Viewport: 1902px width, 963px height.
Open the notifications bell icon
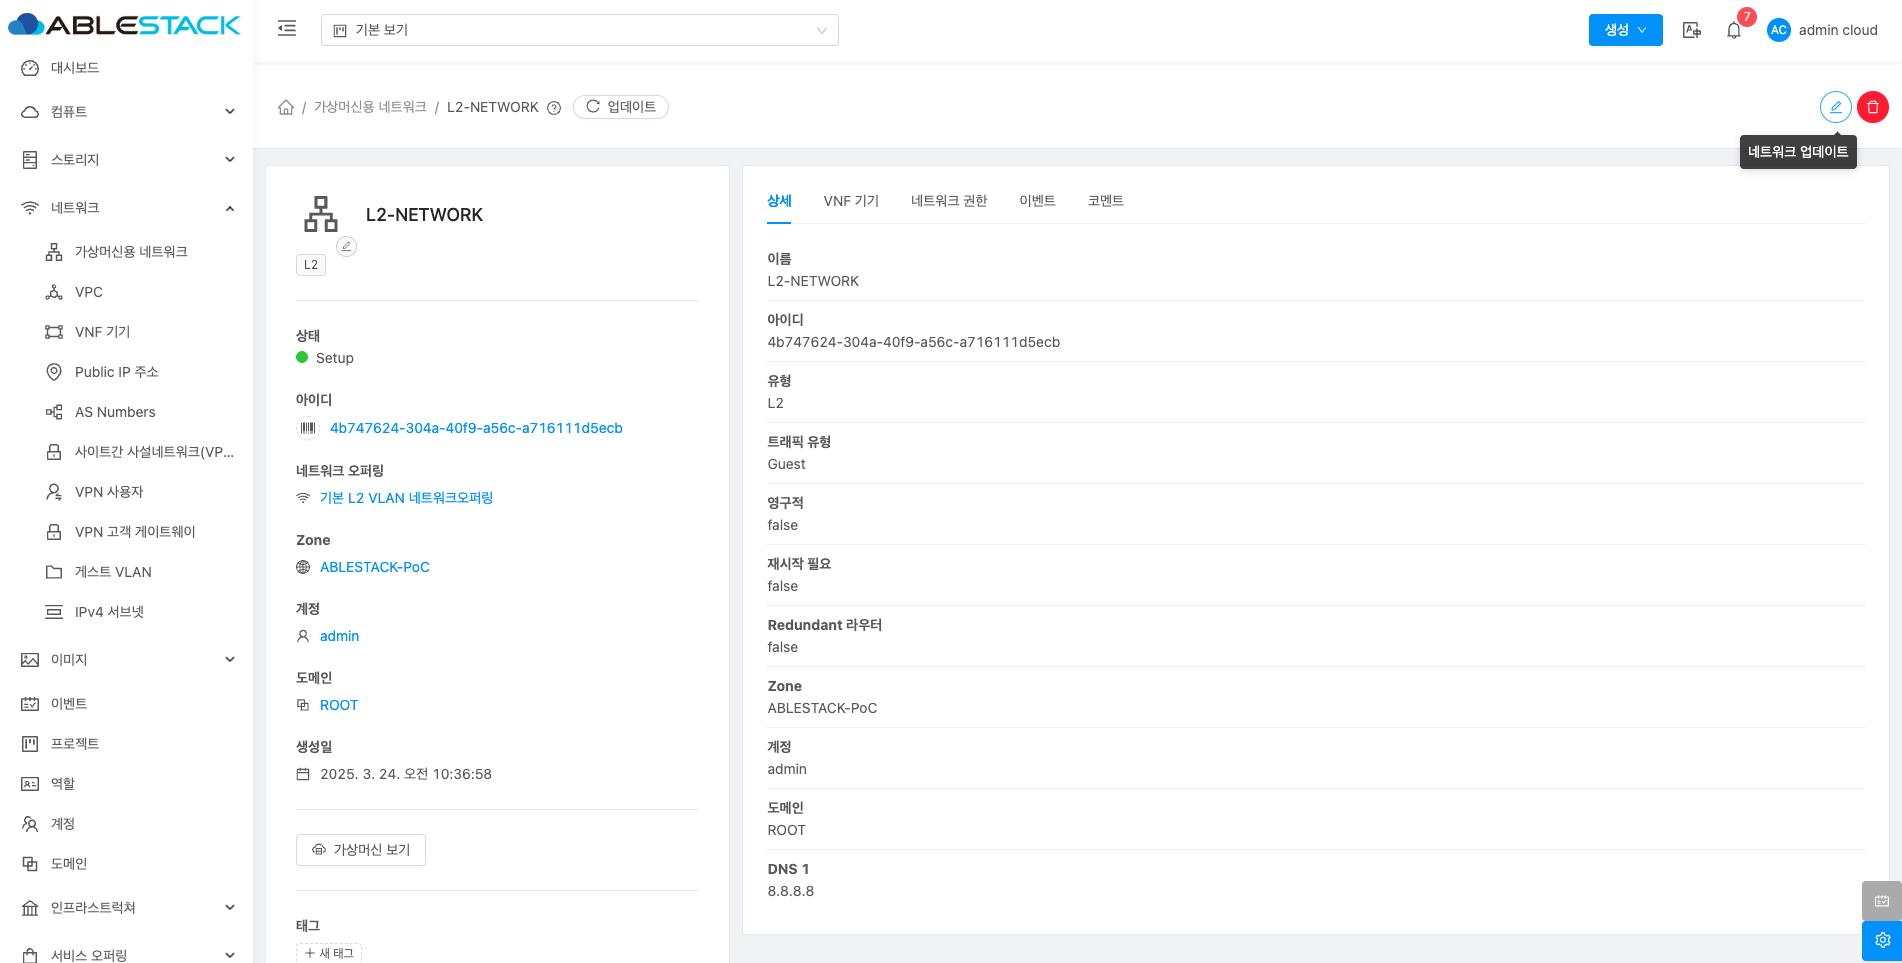coord(1734,30)
